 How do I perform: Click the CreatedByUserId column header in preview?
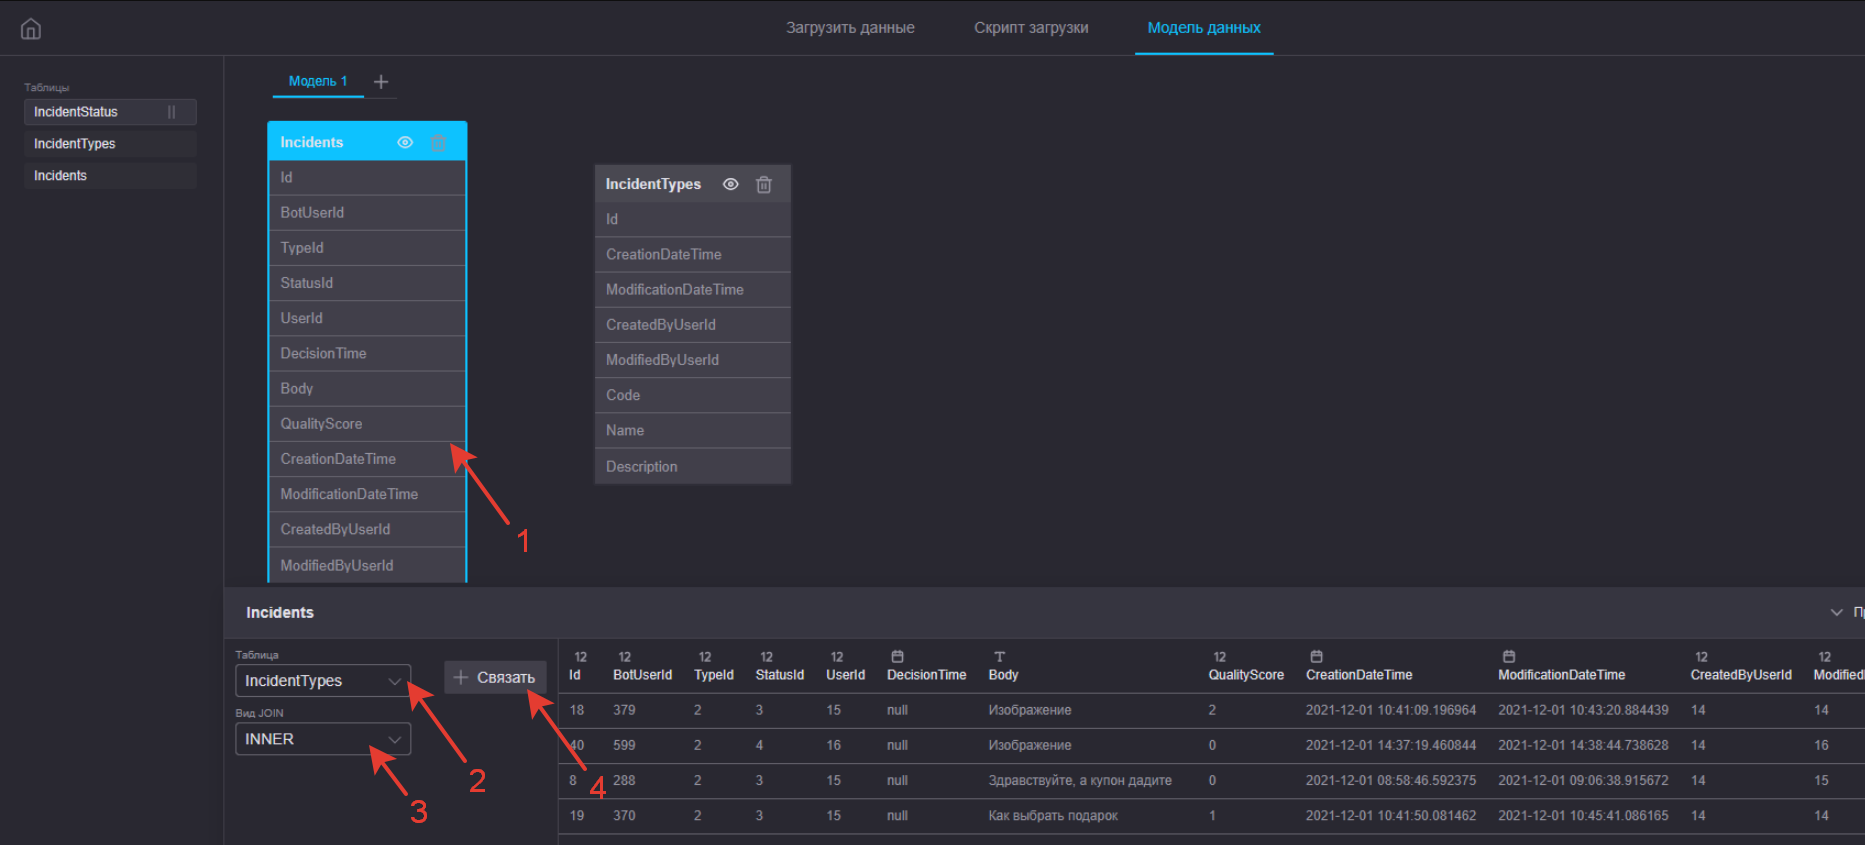pos(1741,675)
